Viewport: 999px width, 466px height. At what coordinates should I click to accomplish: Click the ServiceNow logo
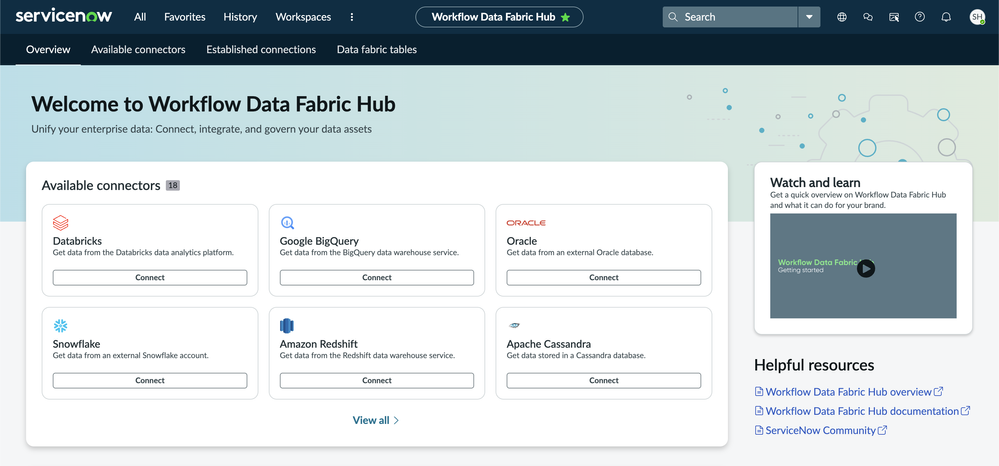(x=66, y=17)
